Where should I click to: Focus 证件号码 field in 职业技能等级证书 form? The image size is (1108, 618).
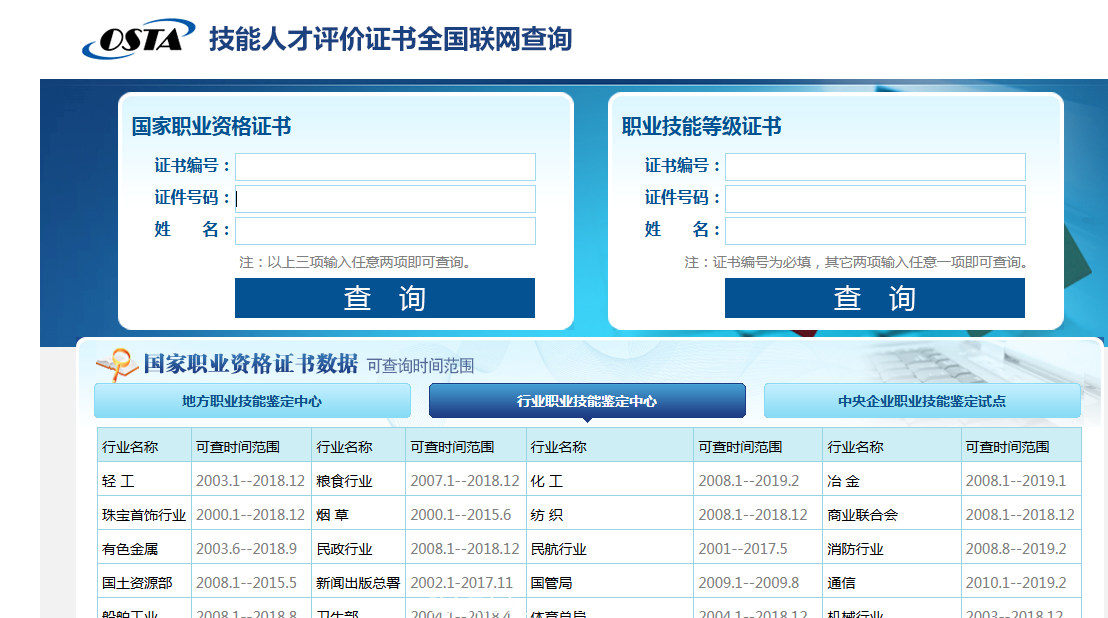point(875,198)
